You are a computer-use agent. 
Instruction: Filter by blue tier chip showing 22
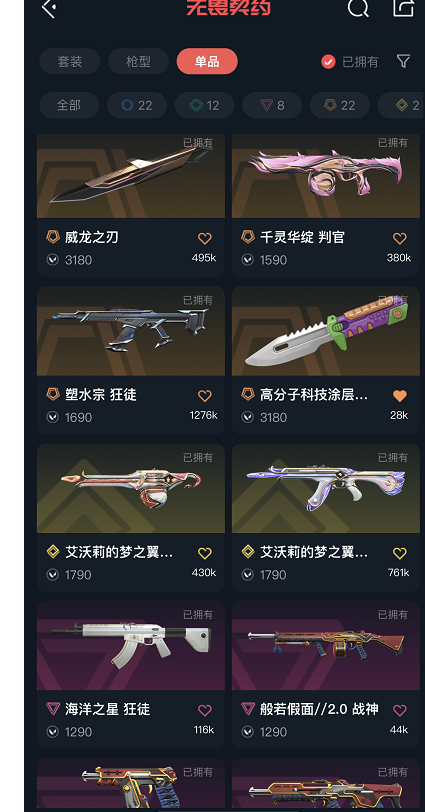[137, 106]
